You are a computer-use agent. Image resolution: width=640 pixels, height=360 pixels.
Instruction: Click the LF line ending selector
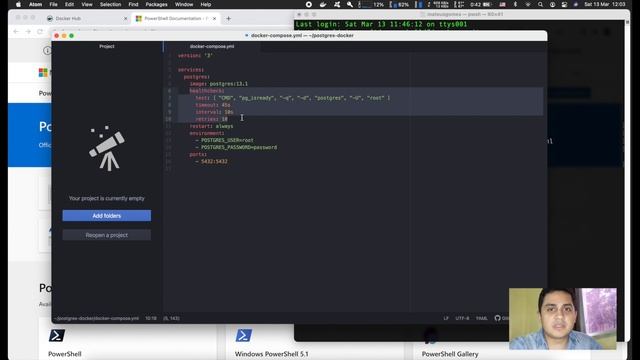pos(446,318)
